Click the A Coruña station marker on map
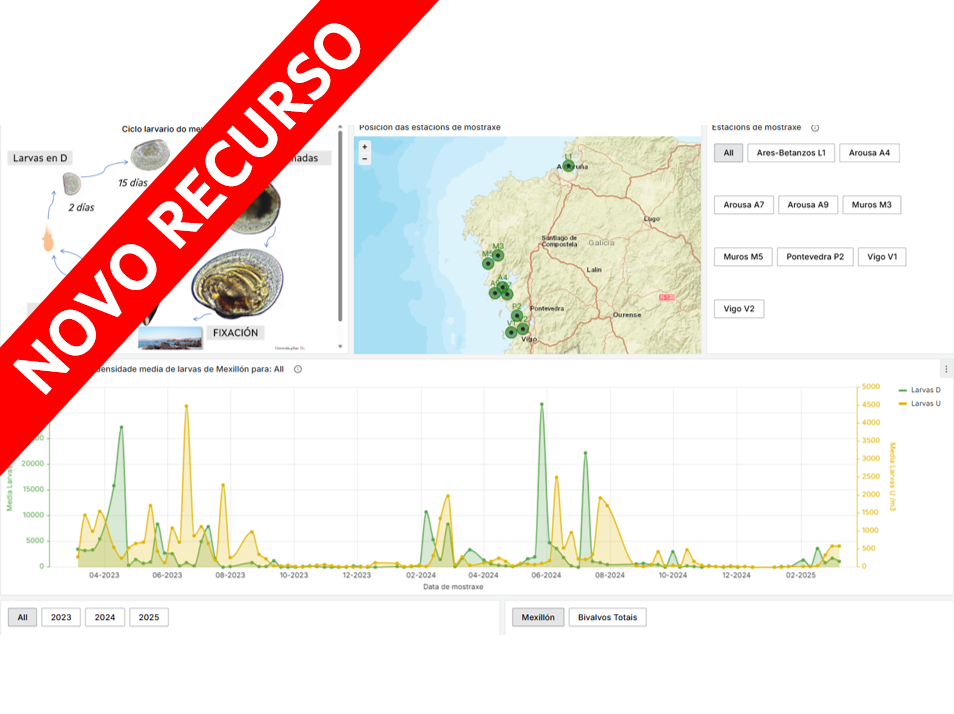The image size is (954, 714). [x=568, y=166]
